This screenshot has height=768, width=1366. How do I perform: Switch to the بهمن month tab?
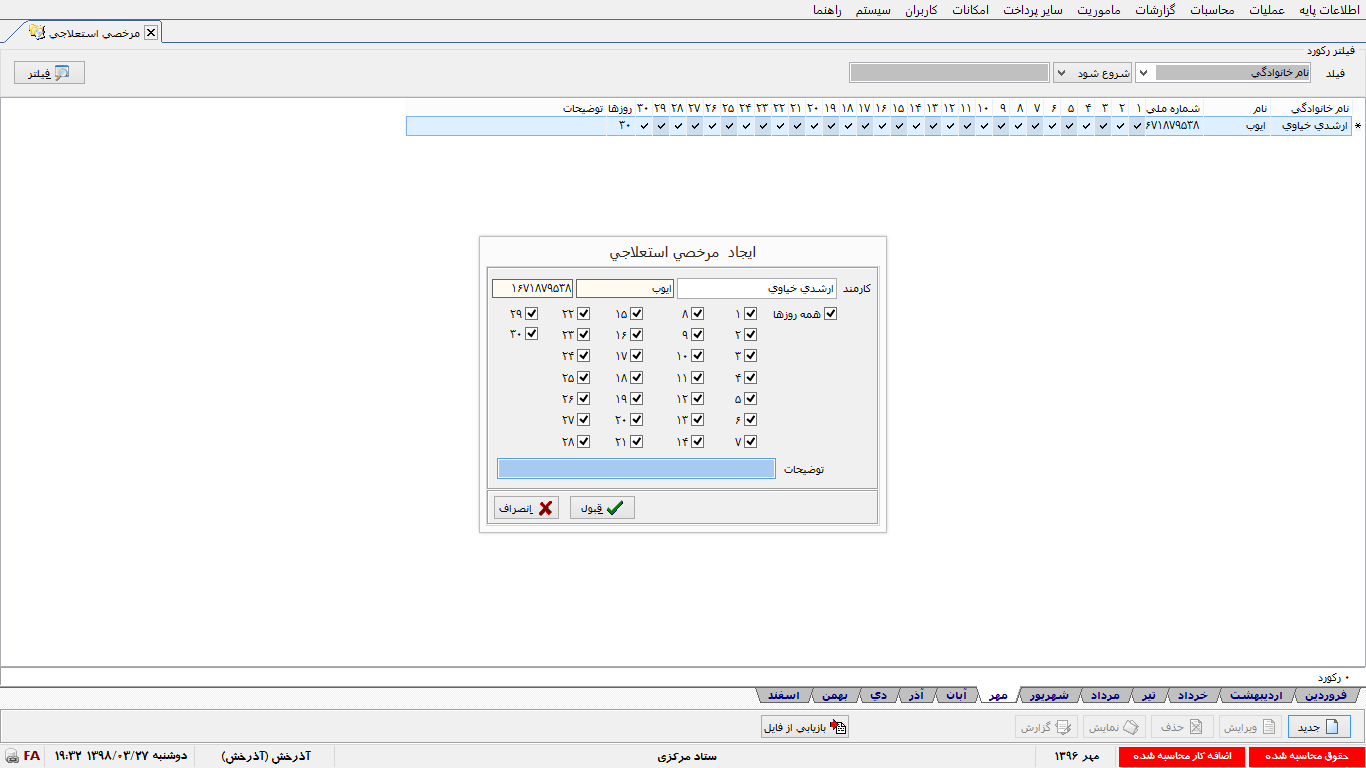832,695
